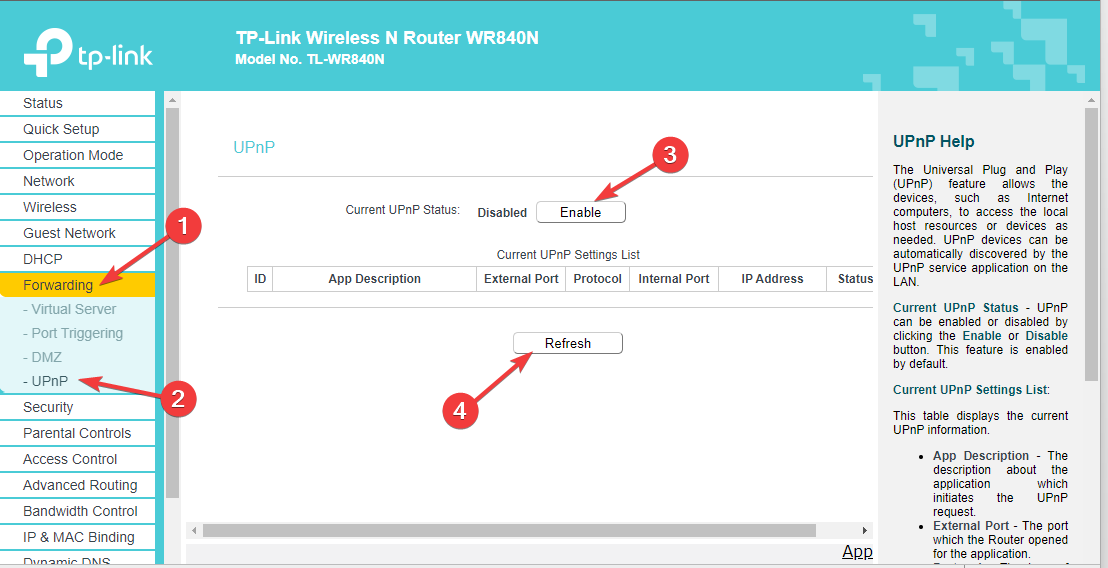Click the help panel scrollbar thumb
Screen dimensions: 1108x568
point(1091,244)
